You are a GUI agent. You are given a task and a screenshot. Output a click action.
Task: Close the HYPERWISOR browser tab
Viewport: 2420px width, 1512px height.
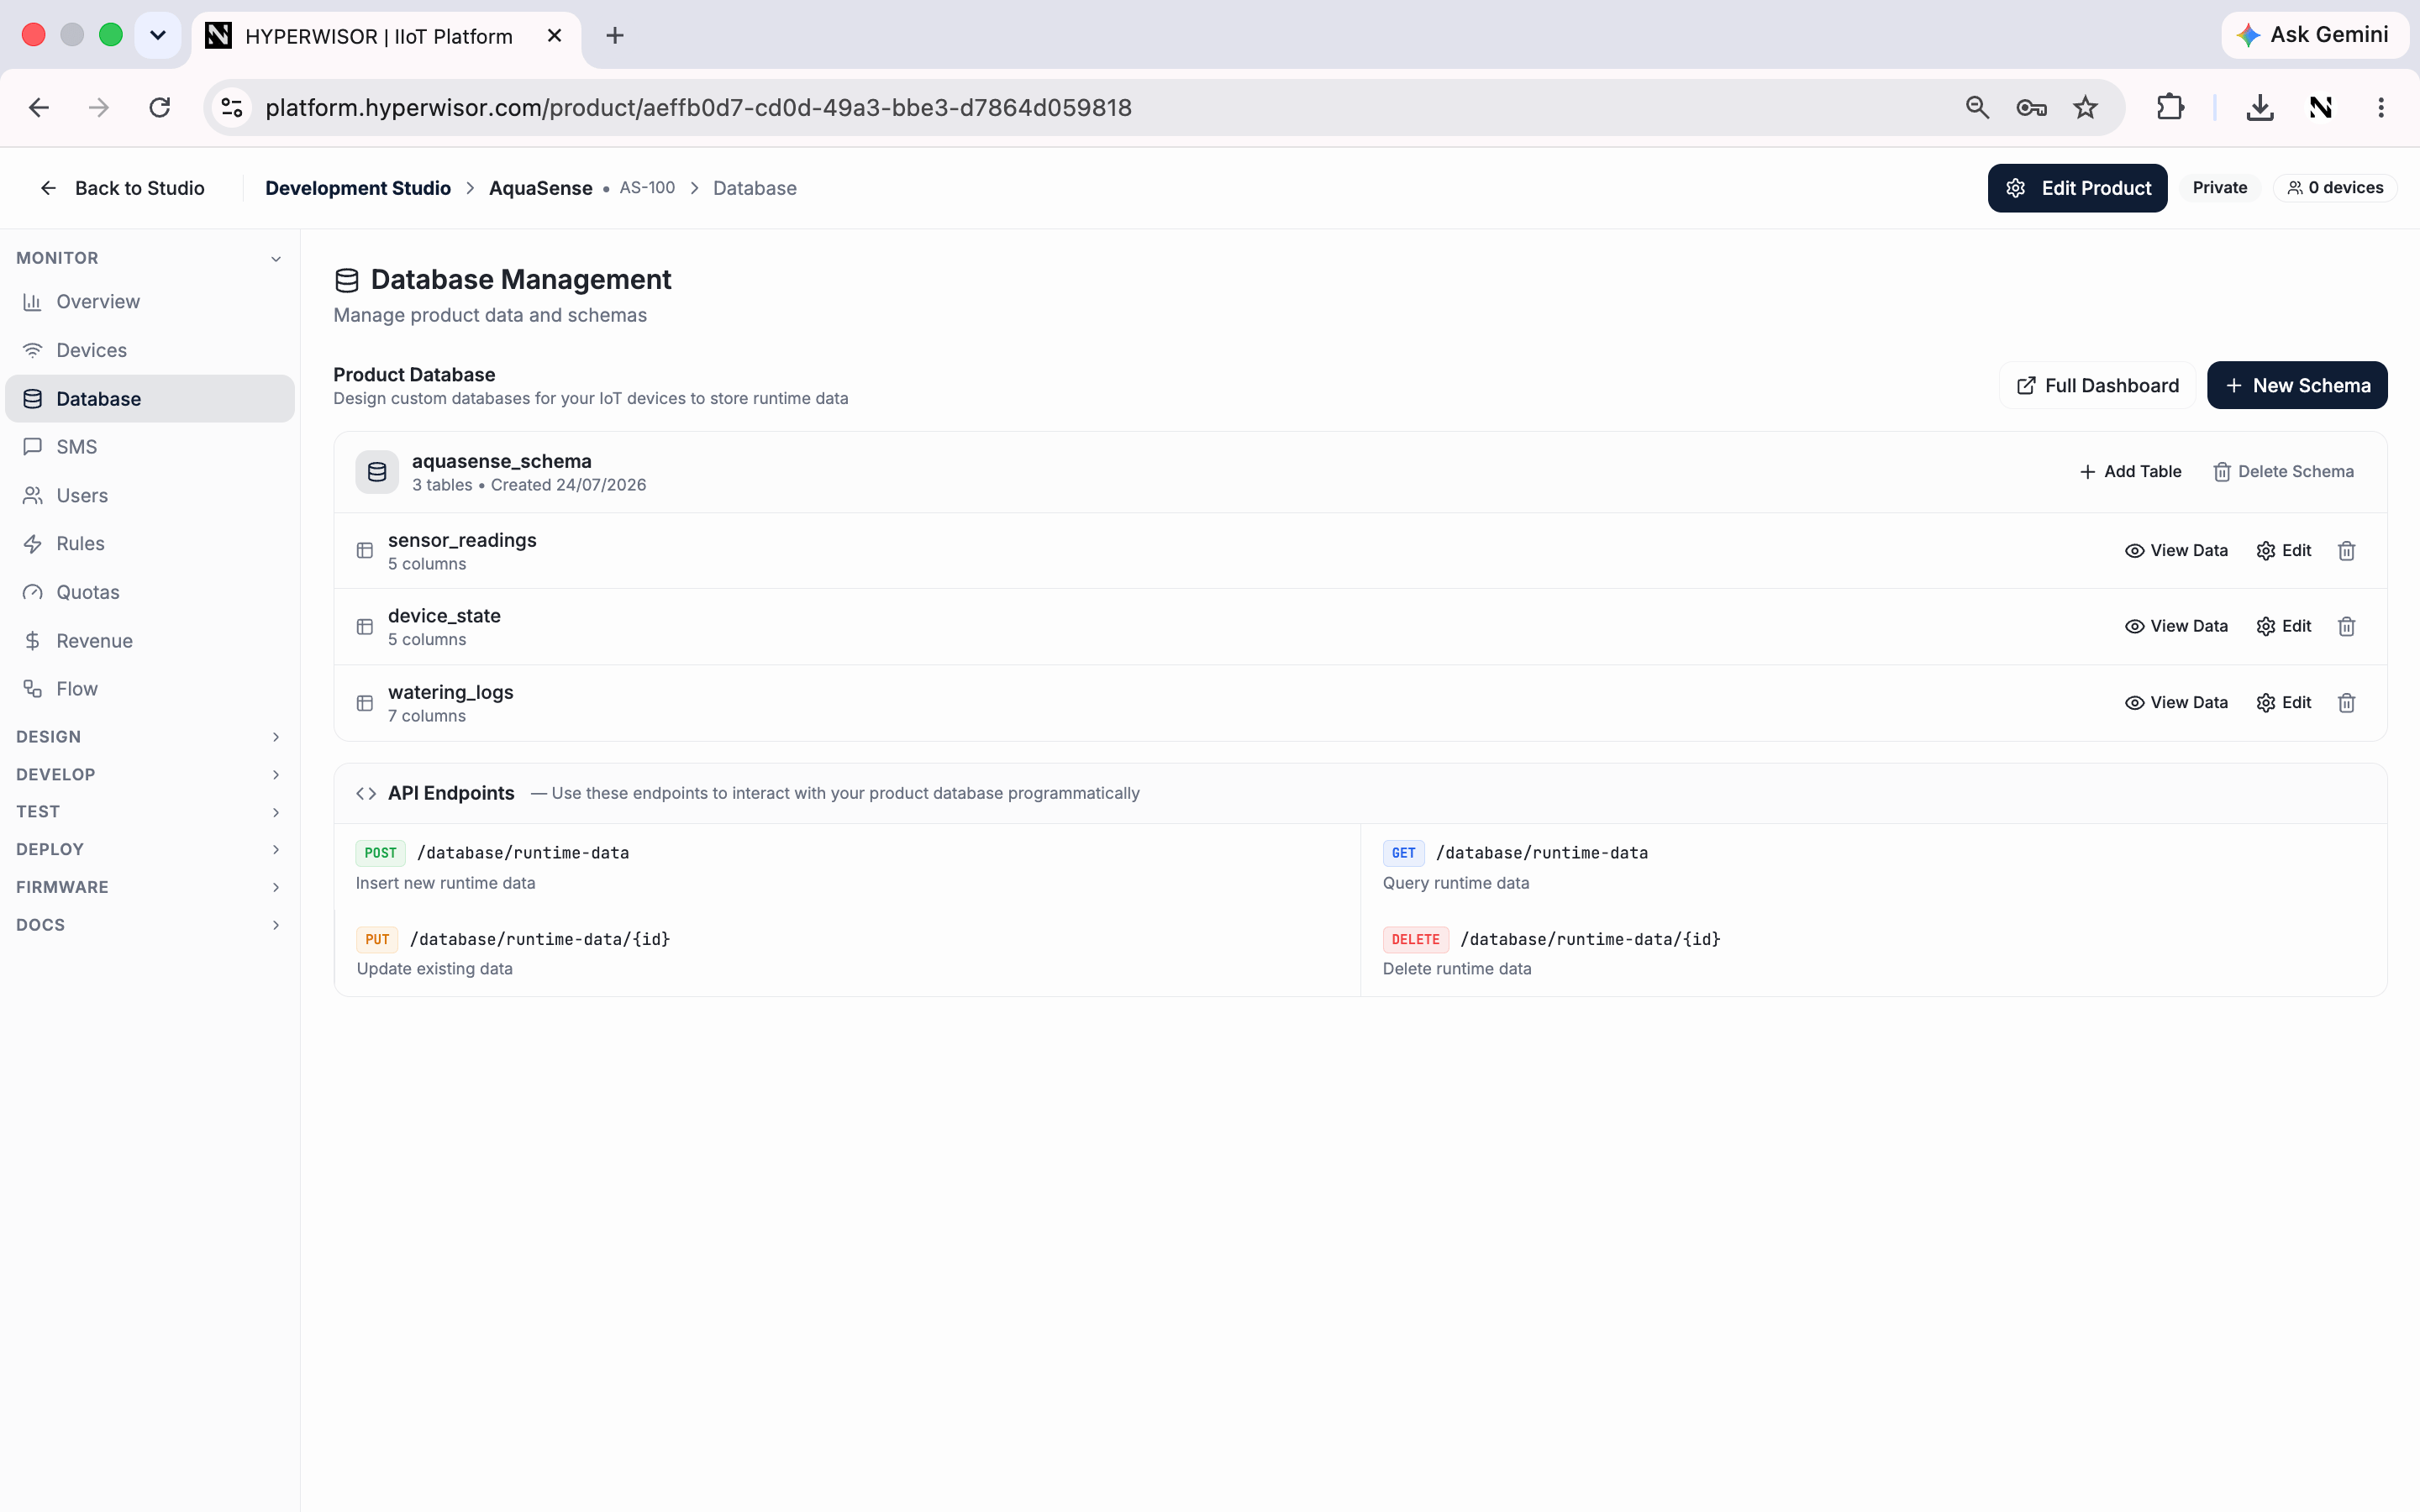[554, 36]
